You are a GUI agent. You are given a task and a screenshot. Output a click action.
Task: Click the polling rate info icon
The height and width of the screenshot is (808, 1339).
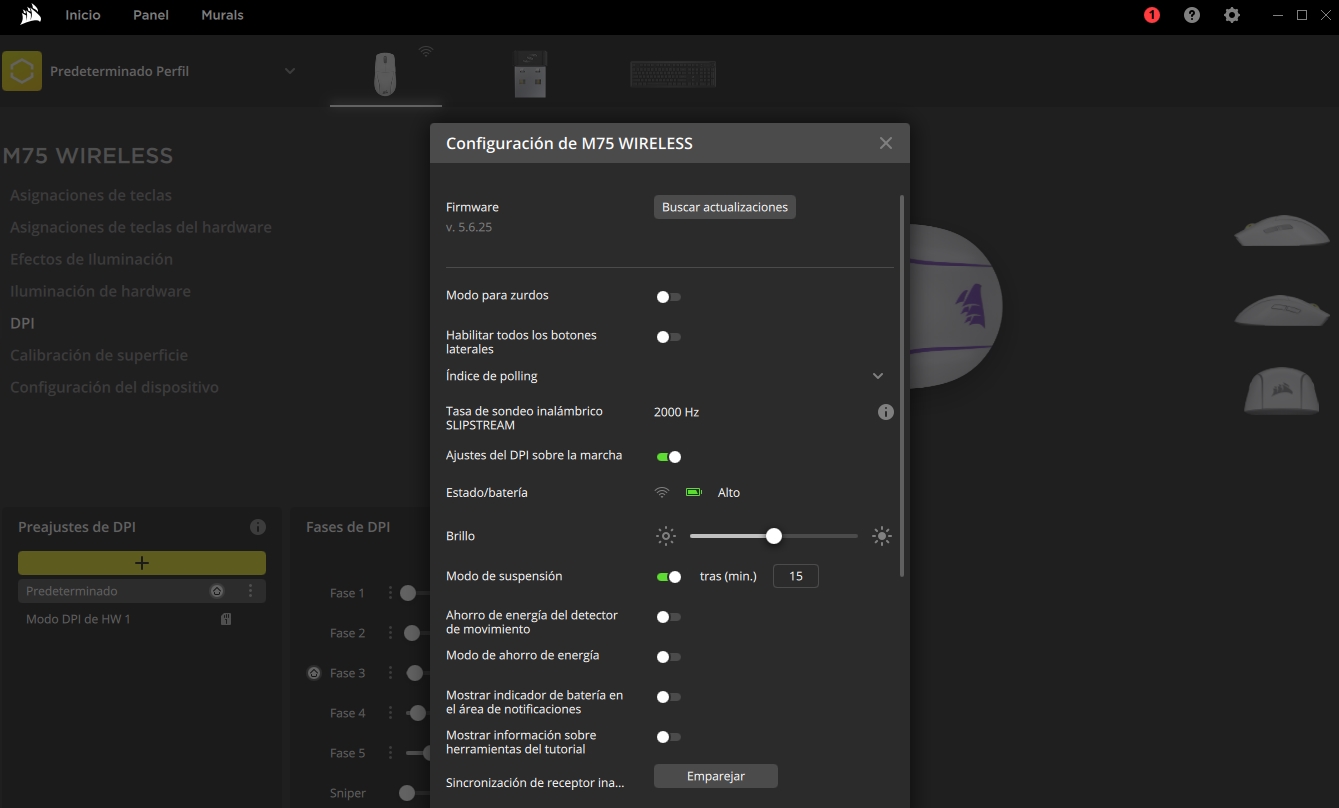point(885,412)
